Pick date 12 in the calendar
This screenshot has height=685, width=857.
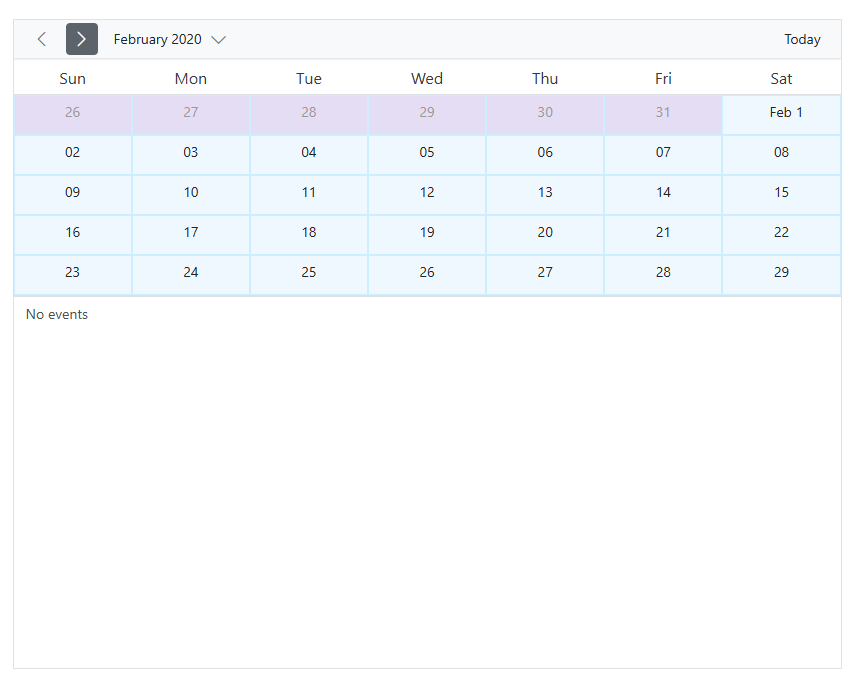click(427, 195)
